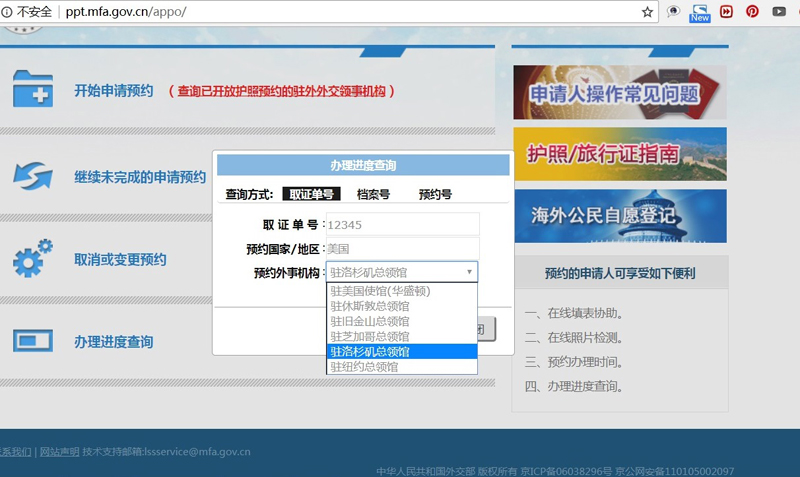
Task: Switch query method to 预约号
Action: click(435, 195)
